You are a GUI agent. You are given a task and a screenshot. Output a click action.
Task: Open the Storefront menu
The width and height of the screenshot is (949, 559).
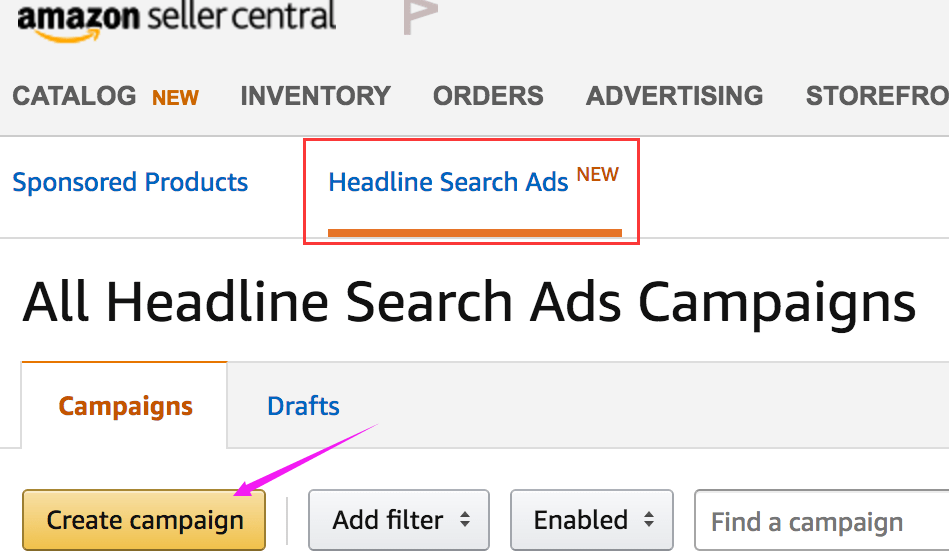coord(877,96)
